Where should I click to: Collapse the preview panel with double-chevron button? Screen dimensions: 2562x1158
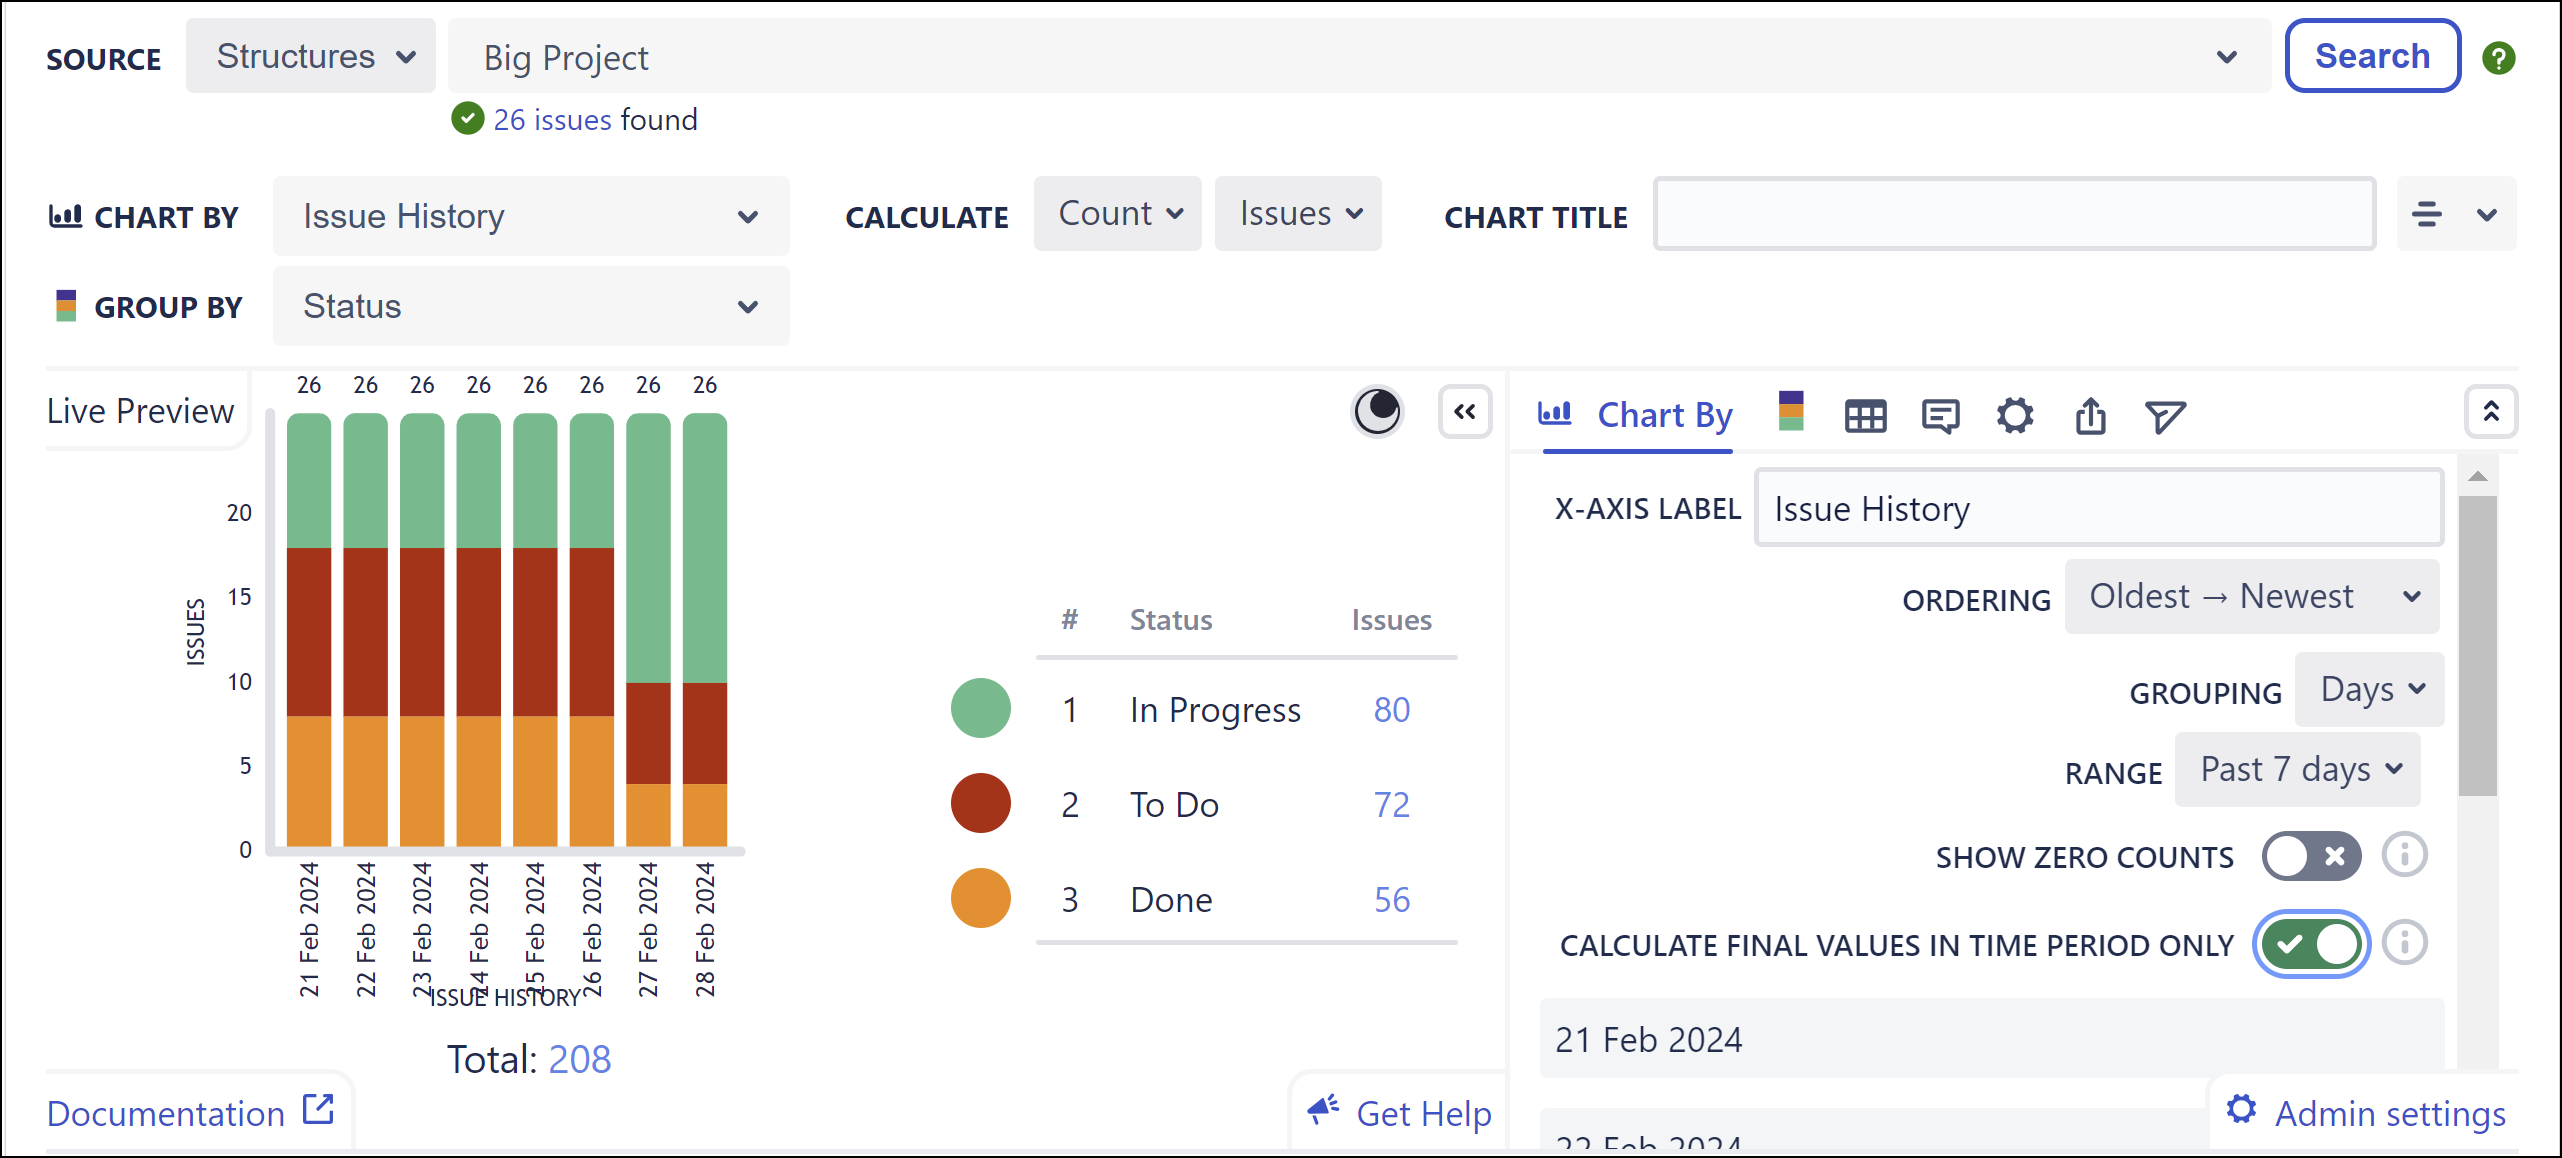(x=1465, y=411)
